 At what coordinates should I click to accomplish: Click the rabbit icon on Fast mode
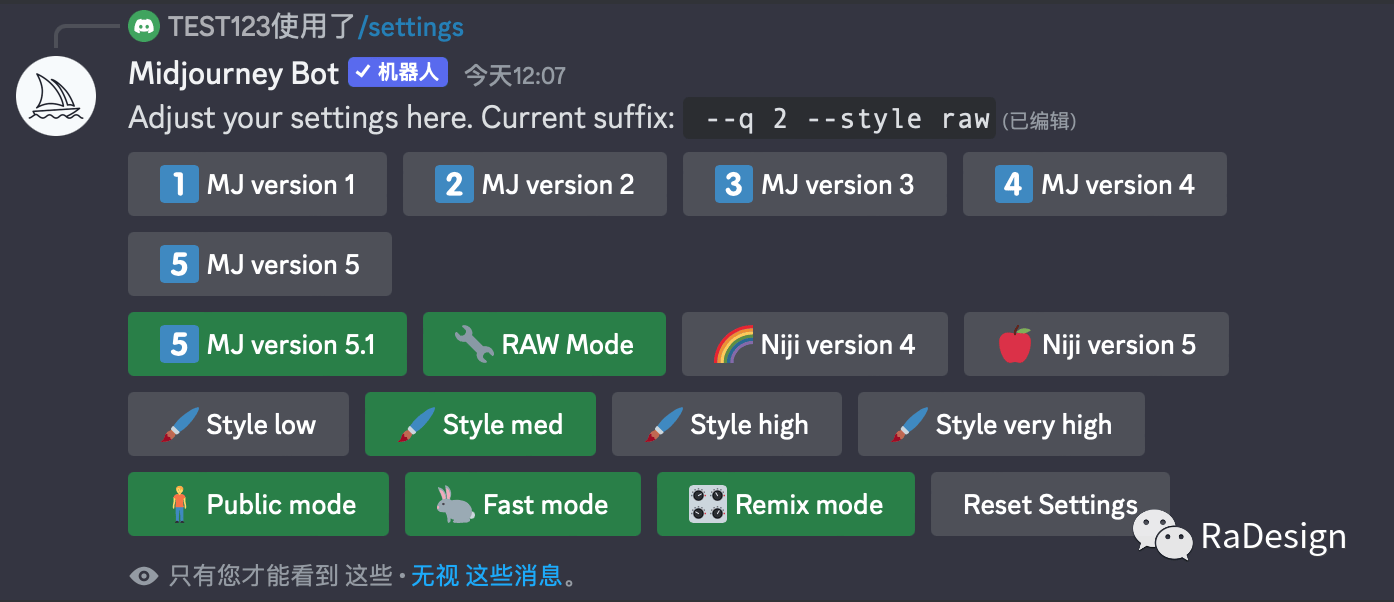(x=456, y=505)
